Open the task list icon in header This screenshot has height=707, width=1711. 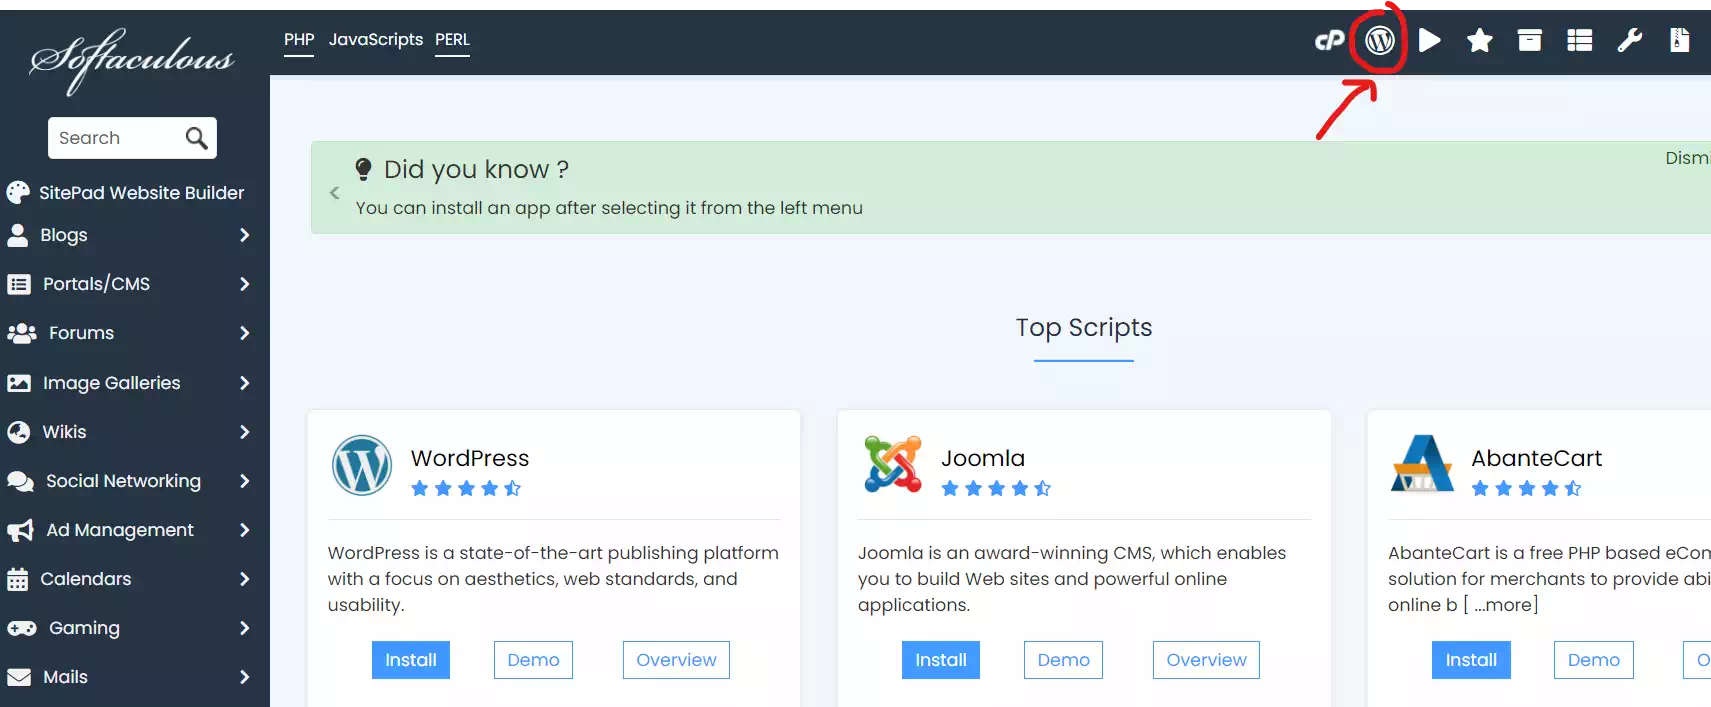click(1580, 40)
